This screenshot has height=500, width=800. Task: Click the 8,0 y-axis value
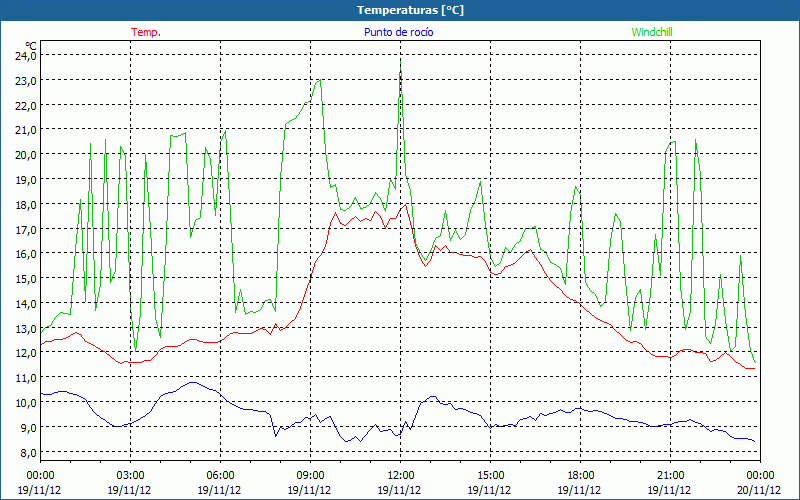pos(28,453)
